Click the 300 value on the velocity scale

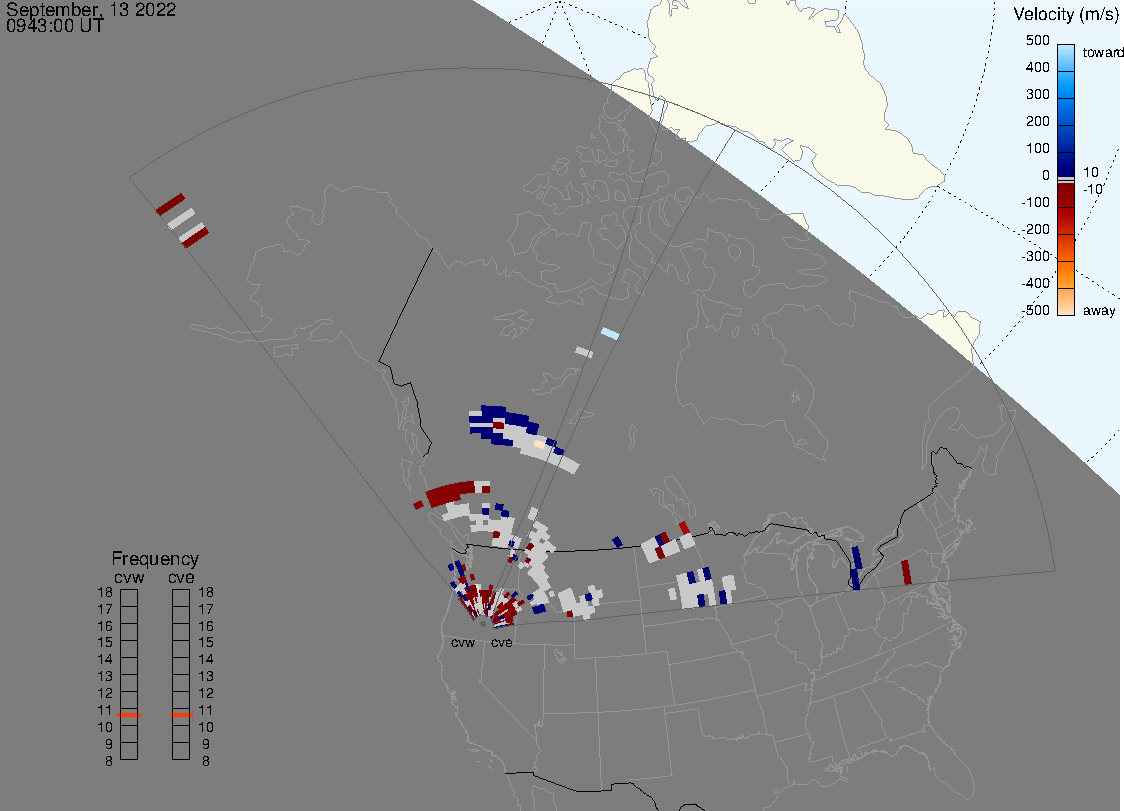(1037, 95)
